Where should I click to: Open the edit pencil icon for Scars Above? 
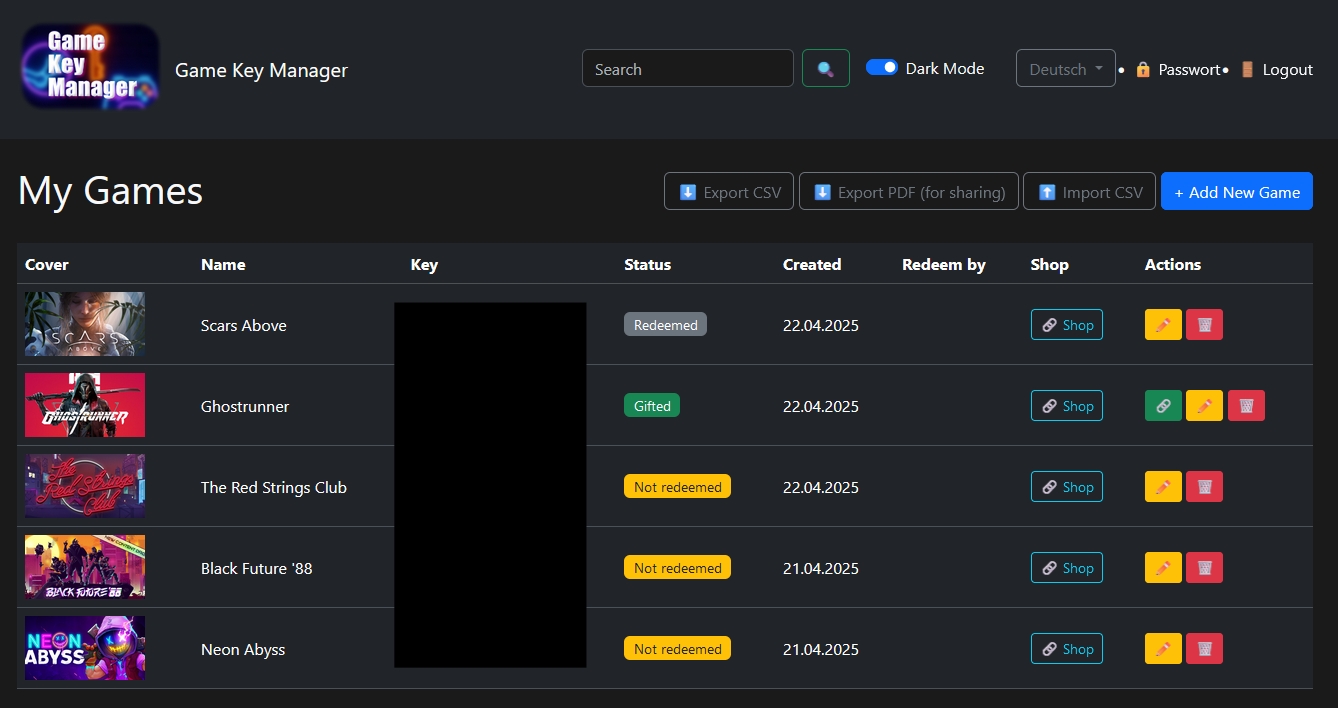pos(1162,324)
